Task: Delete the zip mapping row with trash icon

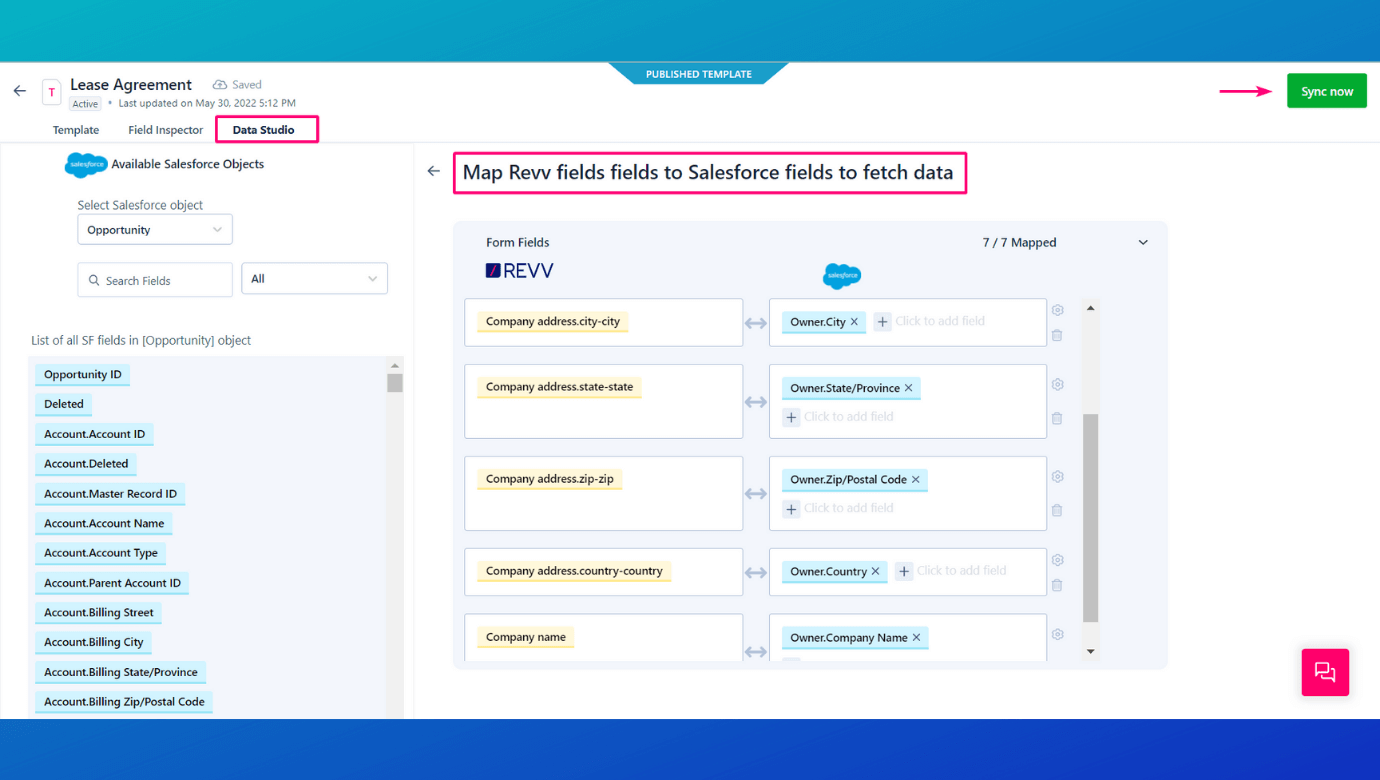Action: pos(1057,510)
